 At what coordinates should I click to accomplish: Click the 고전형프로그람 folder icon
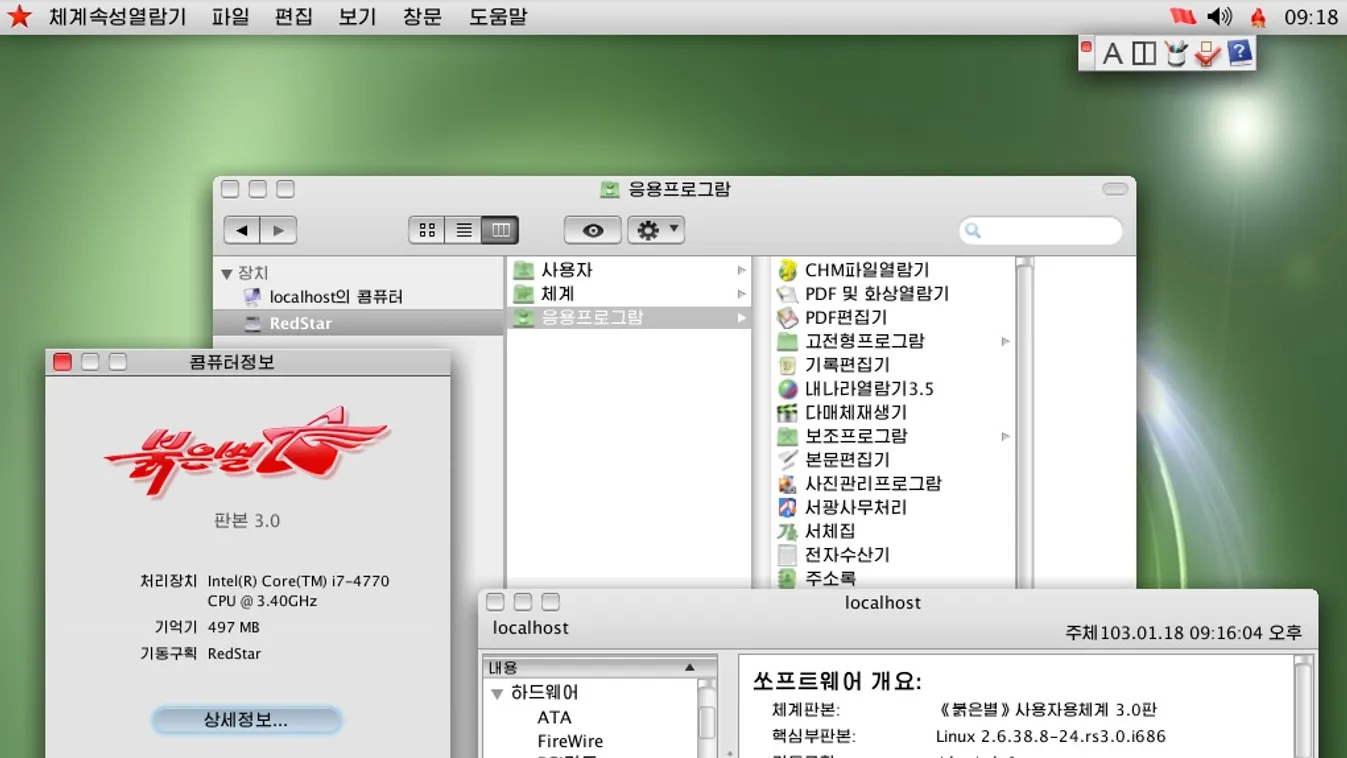(x=788, y=341)
